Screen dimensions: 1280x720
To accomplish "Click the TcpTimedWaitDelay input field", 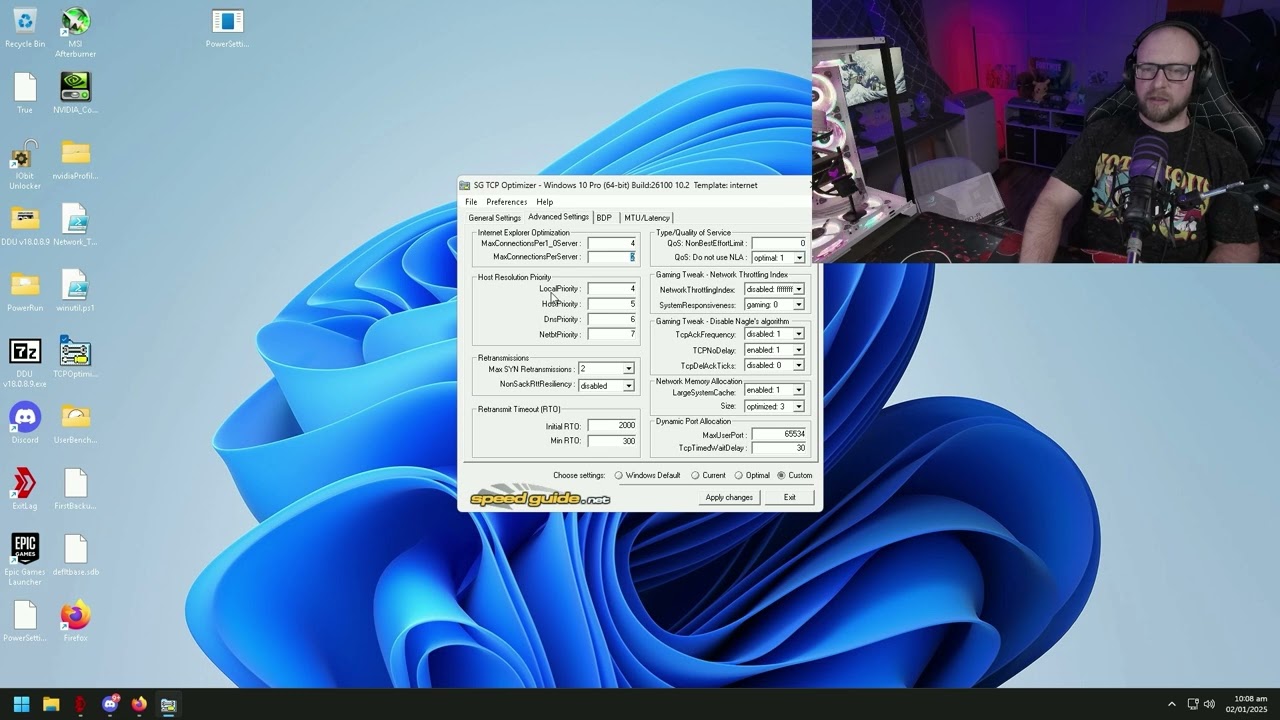I will (x=779, y=448).
